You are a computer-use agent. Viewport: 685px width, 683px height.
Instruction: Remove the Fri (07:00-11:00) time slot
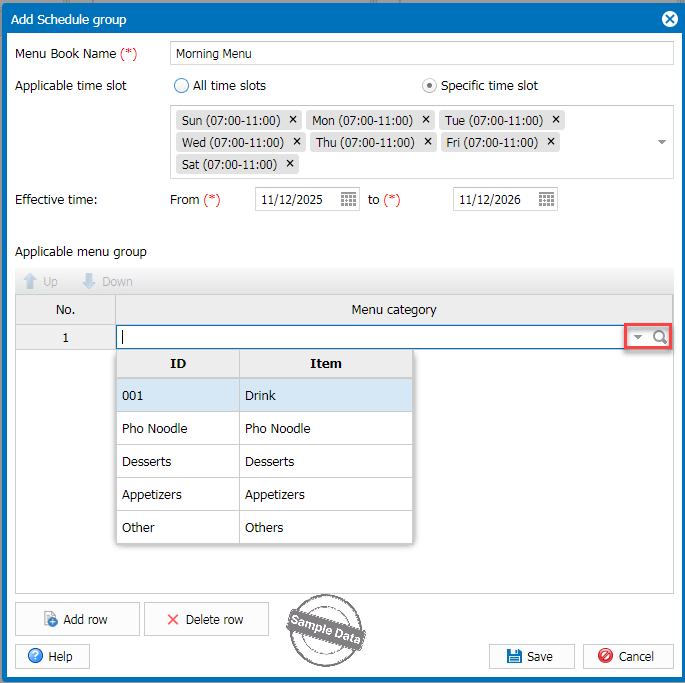551,142
